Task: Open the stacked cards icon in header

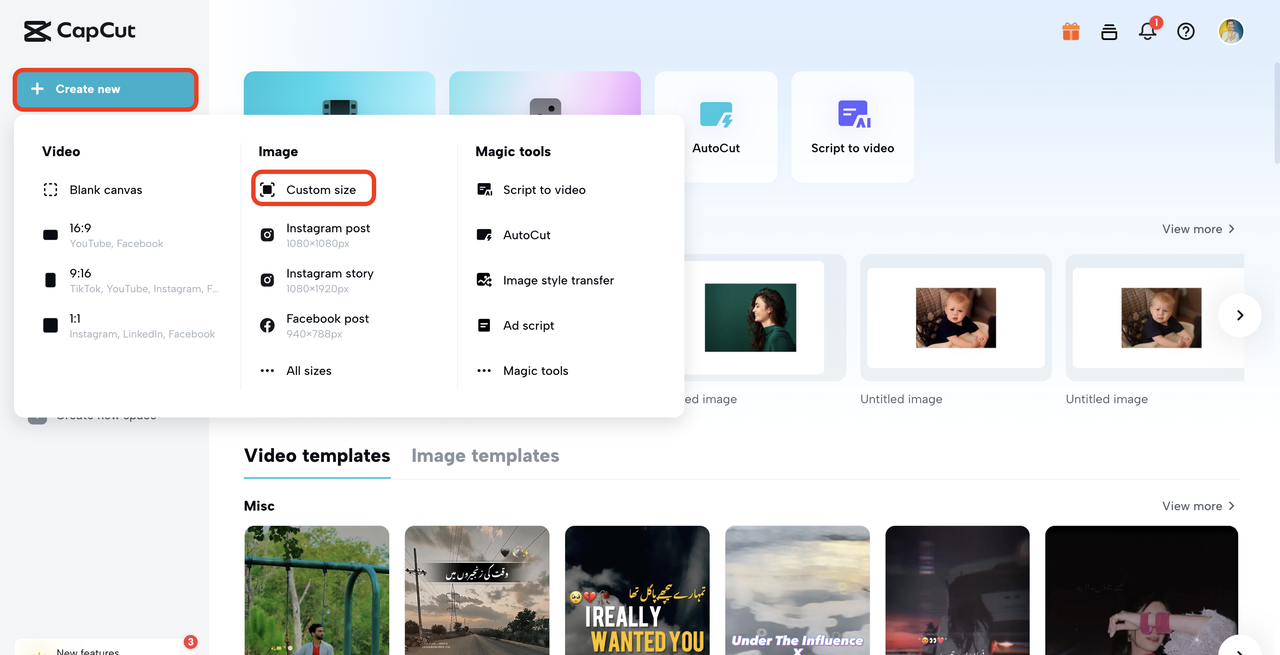Action: coord(1109,31)
